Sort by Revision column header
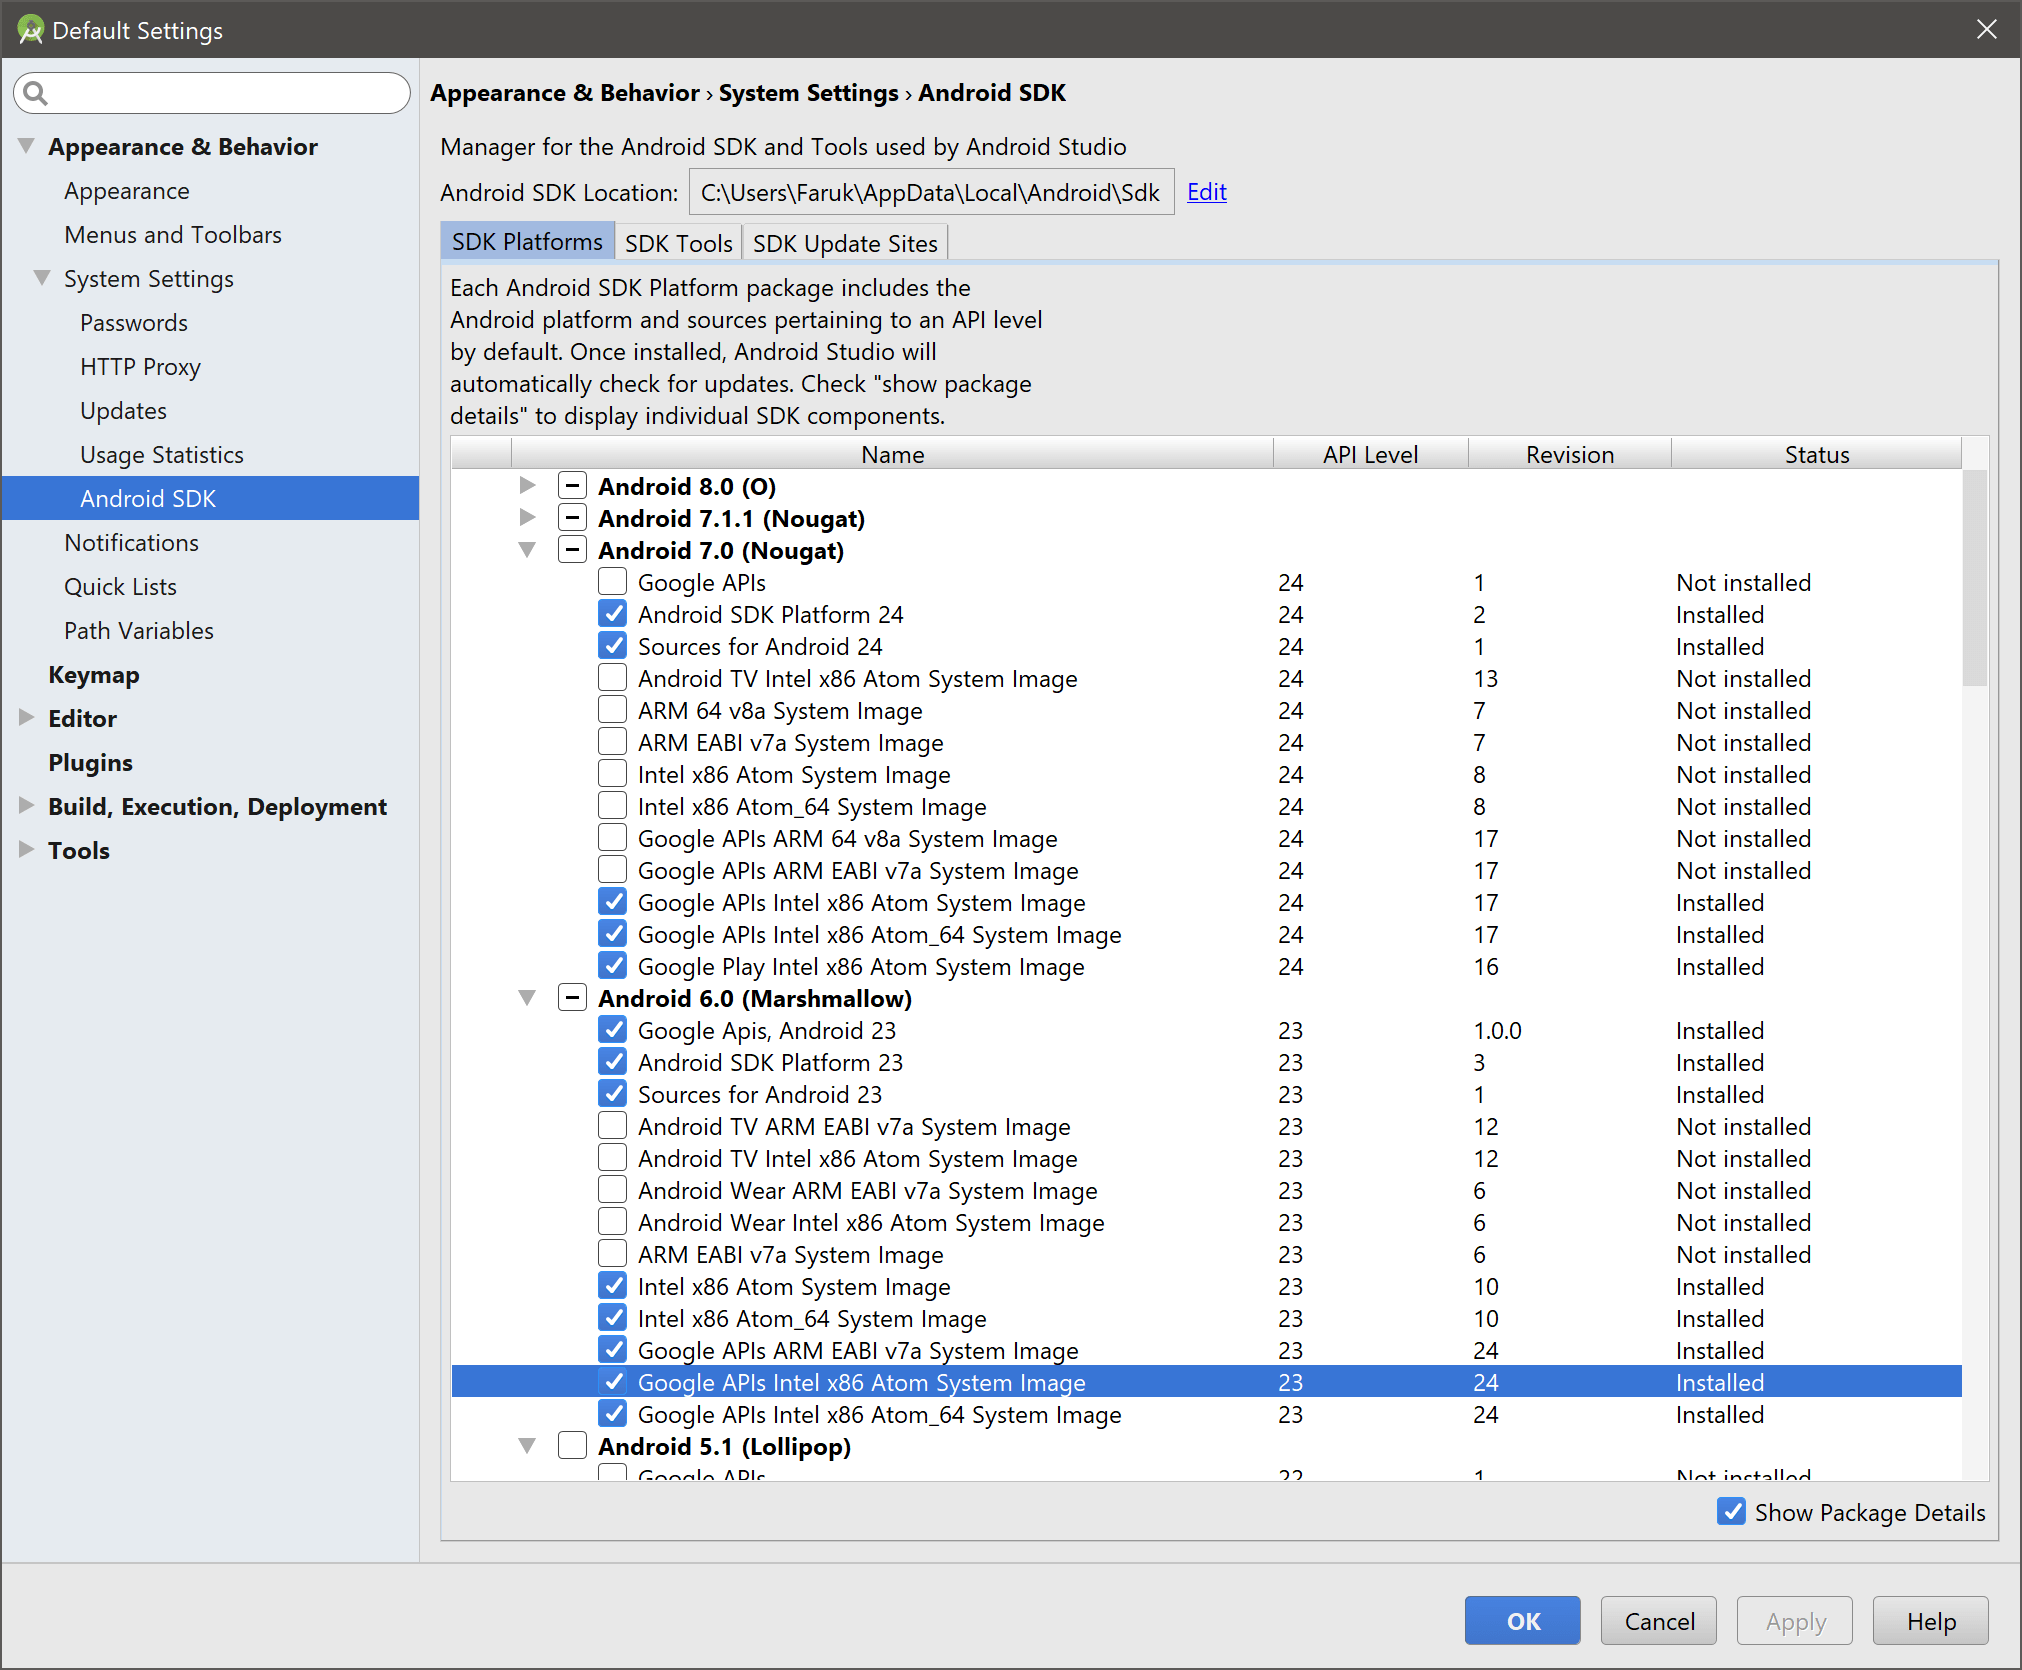 pyautogui.click(x=1570, y=454)
